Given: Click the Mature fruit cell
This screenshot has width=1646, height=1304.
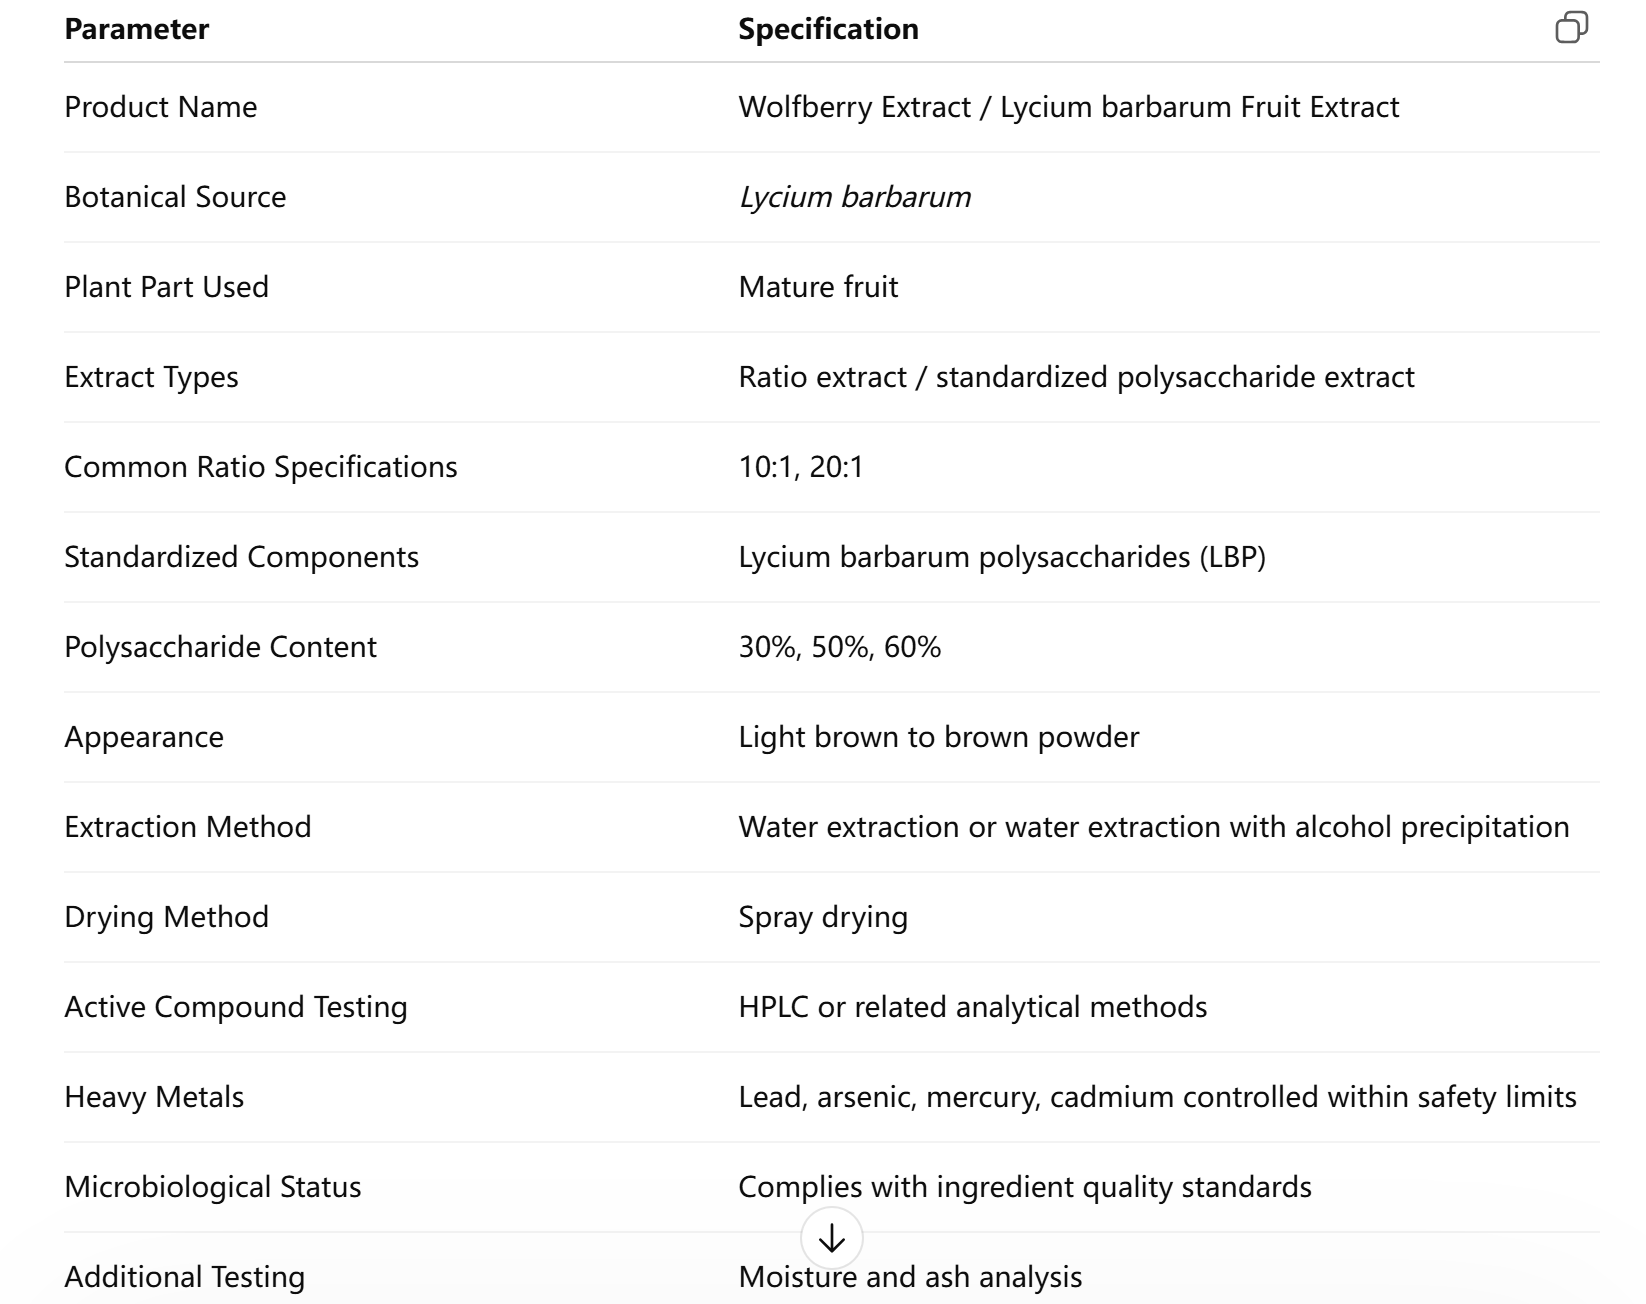Looking at the screenshot, I should coord(818,287).
